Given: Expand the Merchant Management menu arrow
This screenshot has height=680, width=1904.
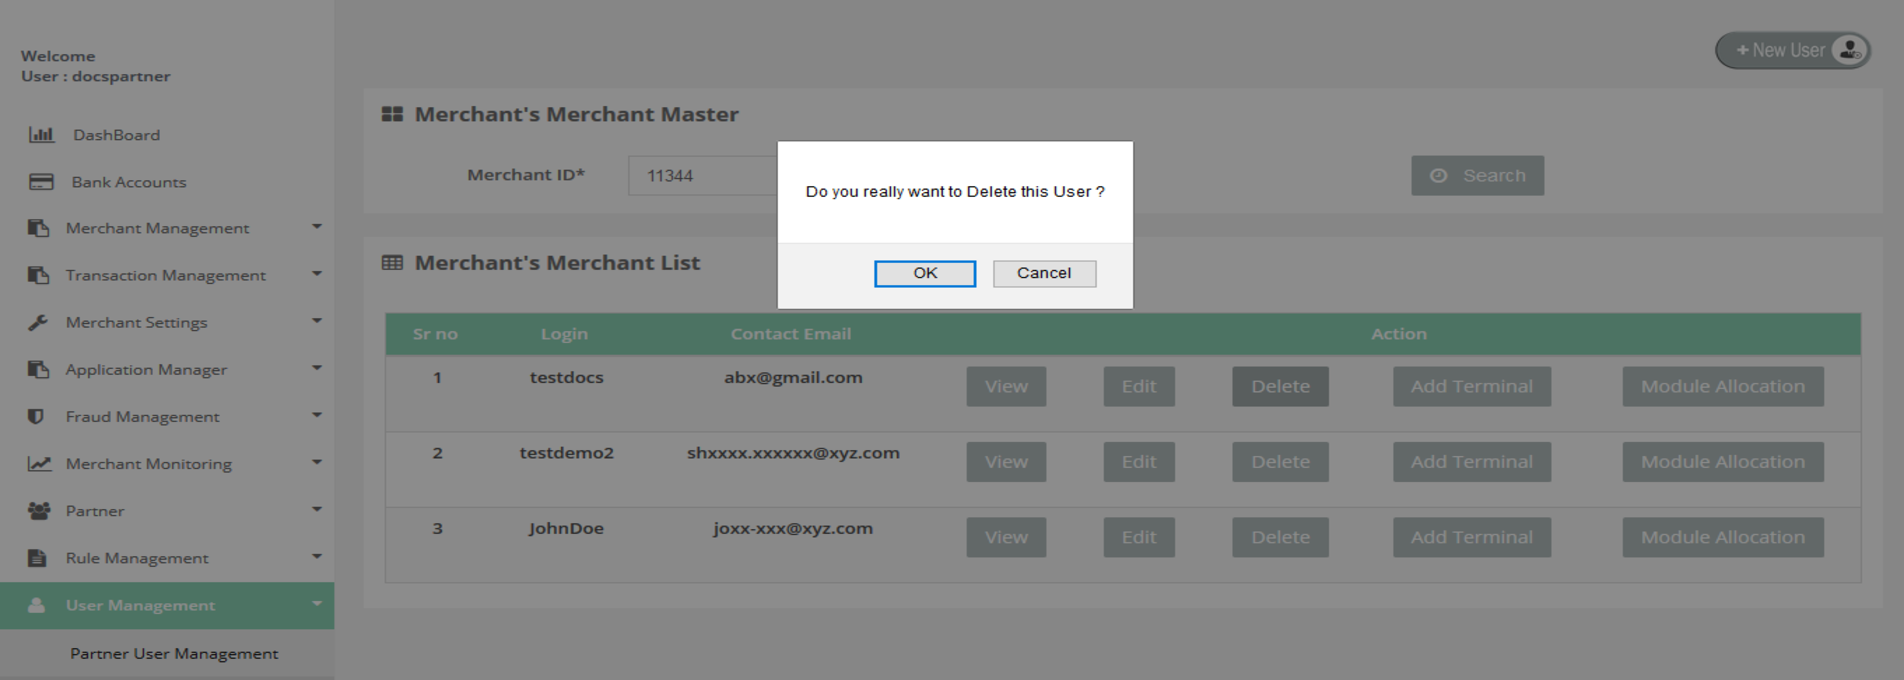Looking at the screenshot, I should coord(317,227).
